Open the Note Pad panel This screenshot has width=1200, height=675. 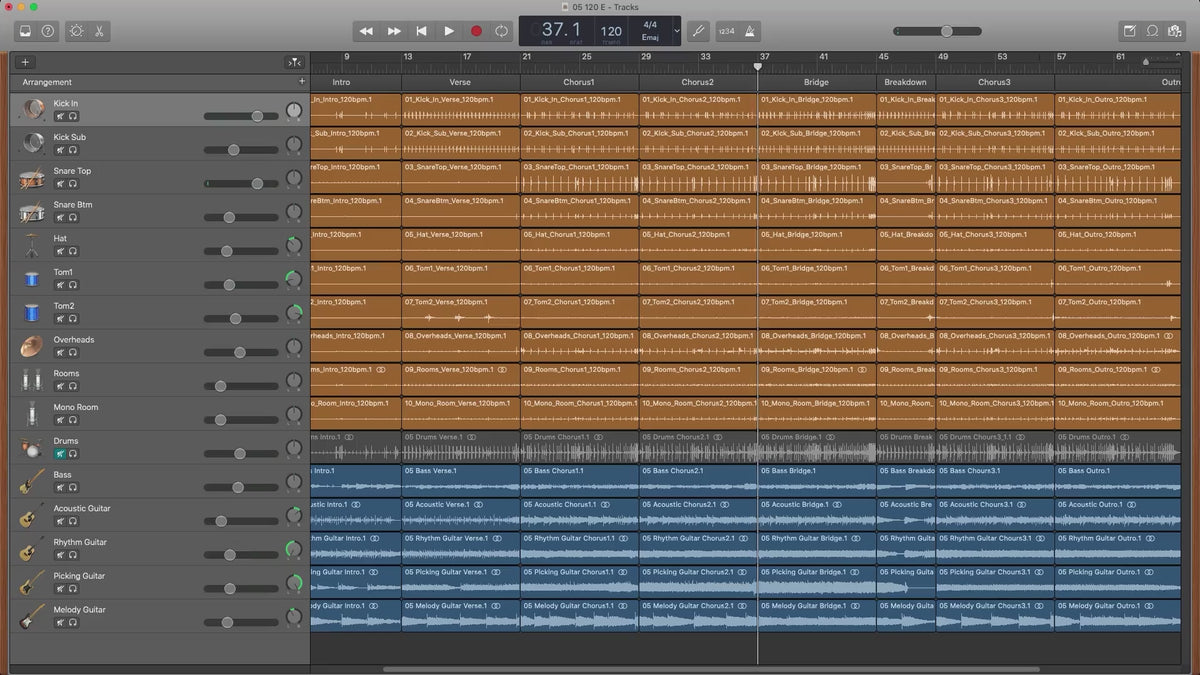pos(1129,31)
